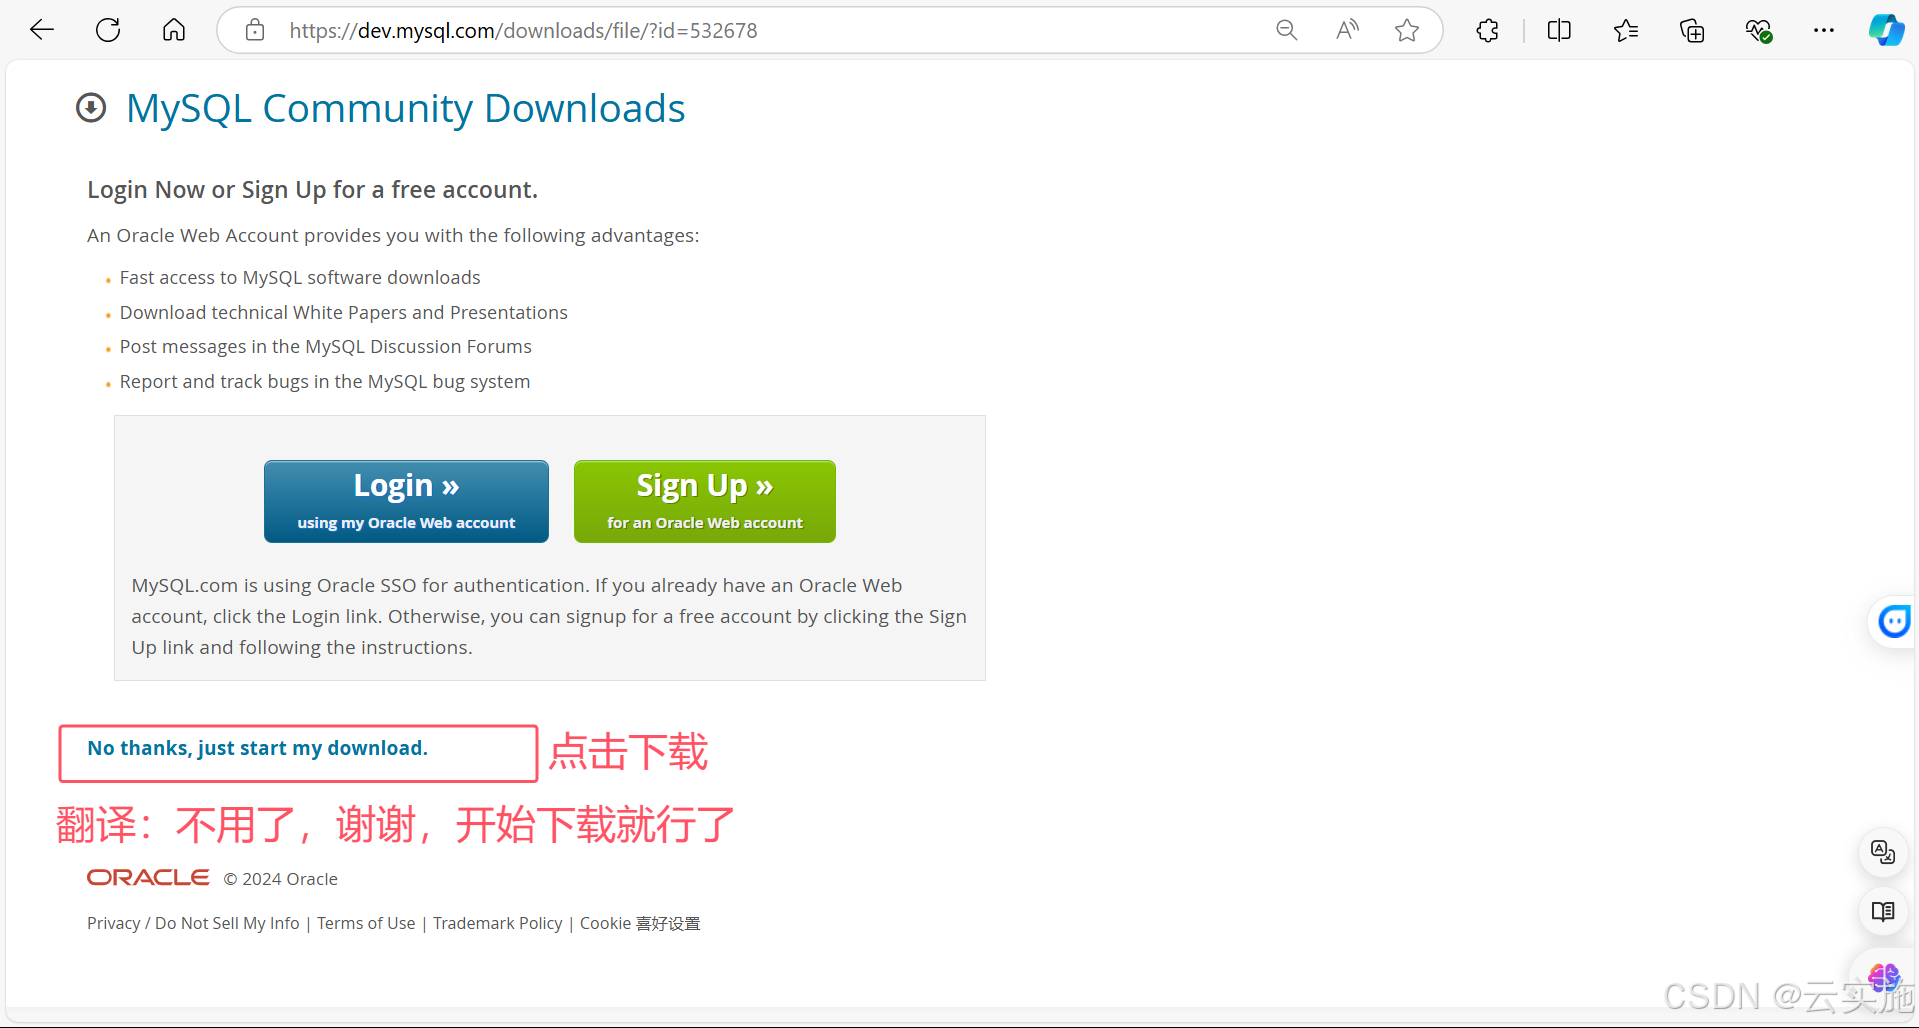View site information lock icon

click(255, 30)
